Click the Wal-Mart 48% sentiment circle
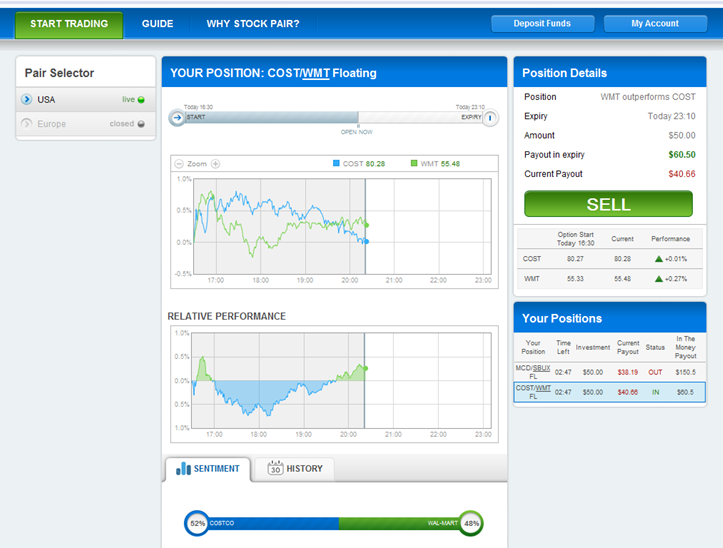The image size is (723, 548). pos(471,524)
